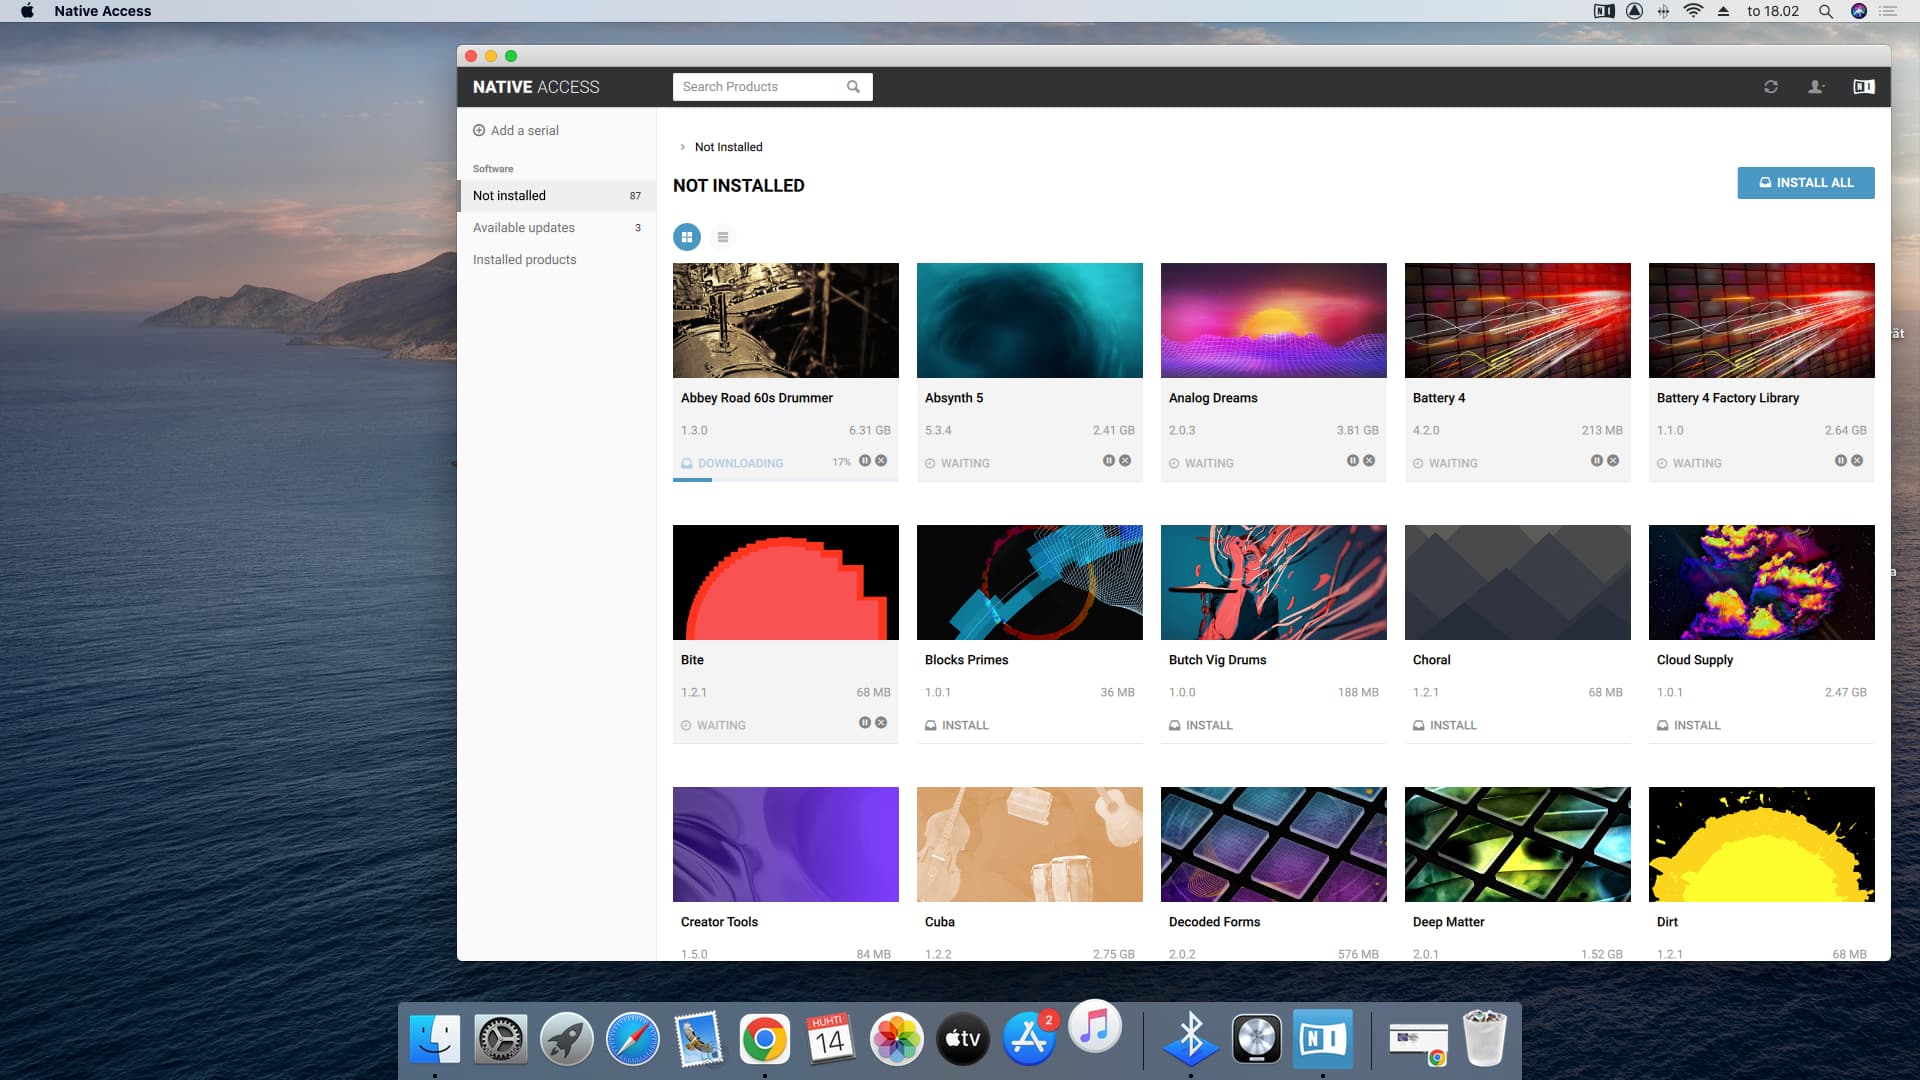1920x1080 pixels.
Task: Click Deep Matter artwork thumbnail
Action: (1518, 845)
